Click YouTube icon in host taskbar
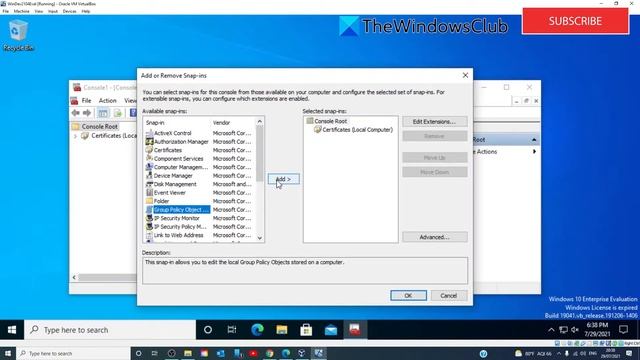 tap(253, 353)
